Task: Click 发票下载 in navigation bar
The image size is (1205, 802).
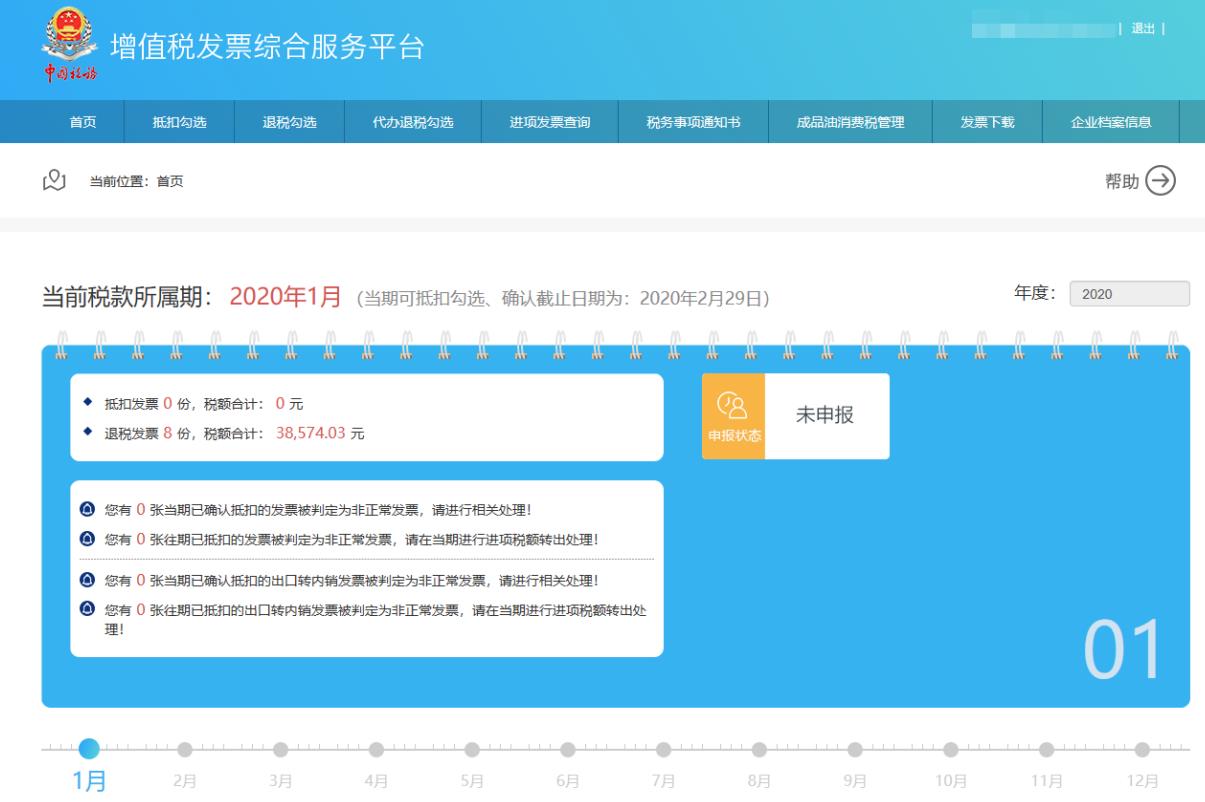Action: tap(987, 123)
